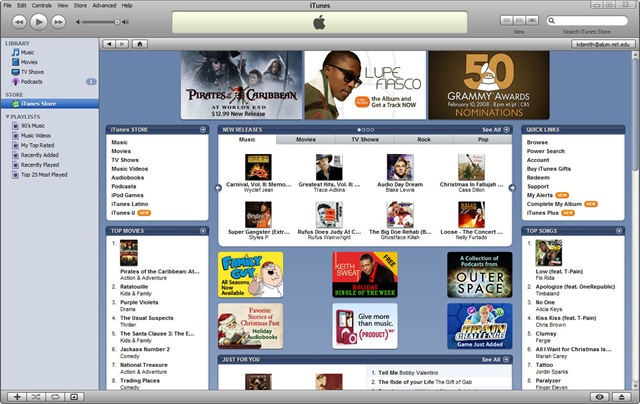Expand the Top Movies panel arrow
Screen dimensions: 640x404
[x=203, y=231]
